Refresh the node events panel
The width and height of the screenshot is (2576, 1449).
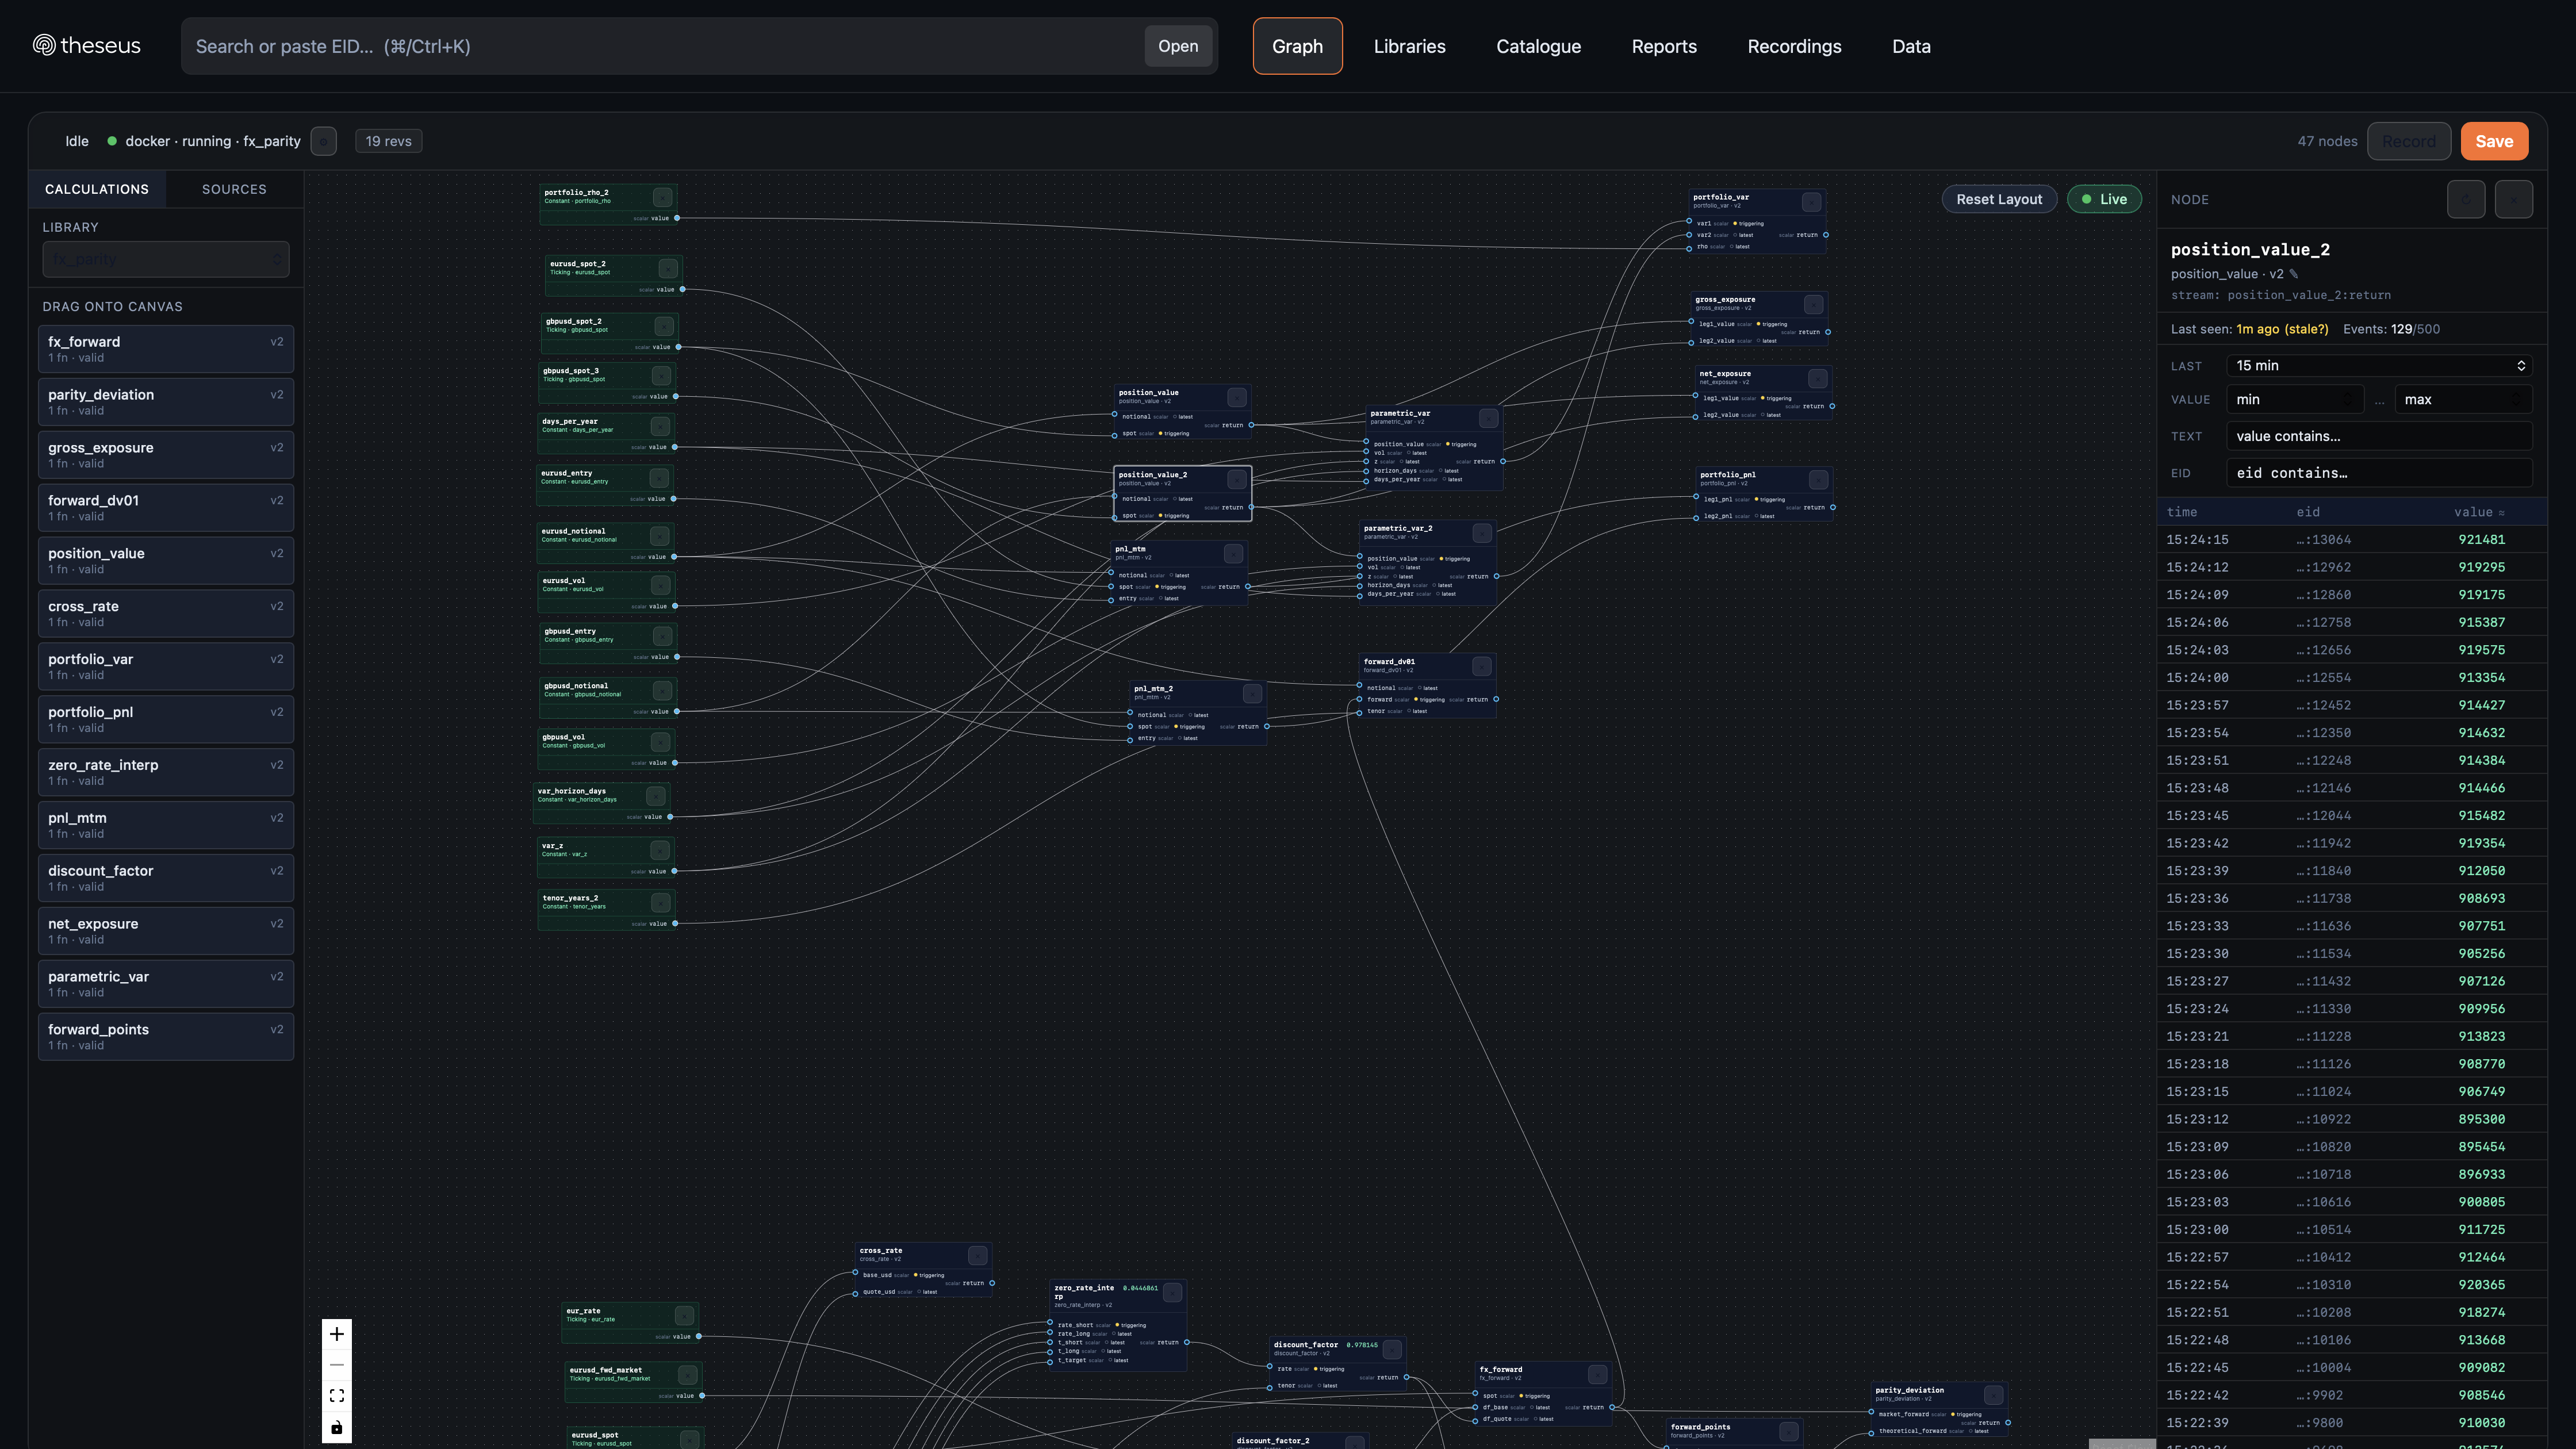[x=2466, y=199]
